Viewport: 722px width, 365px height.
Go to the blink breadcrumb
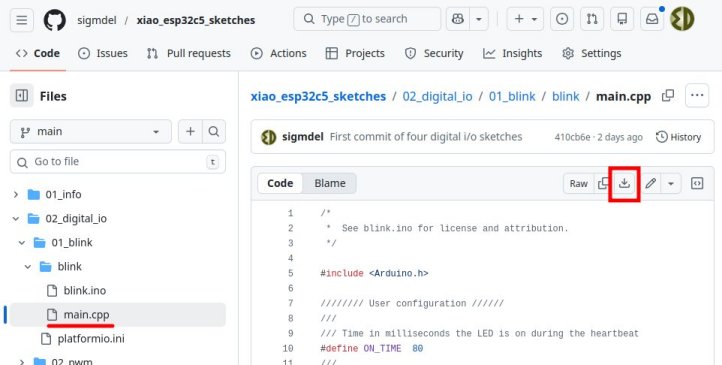pyautogui.click(x=565, y=96)
